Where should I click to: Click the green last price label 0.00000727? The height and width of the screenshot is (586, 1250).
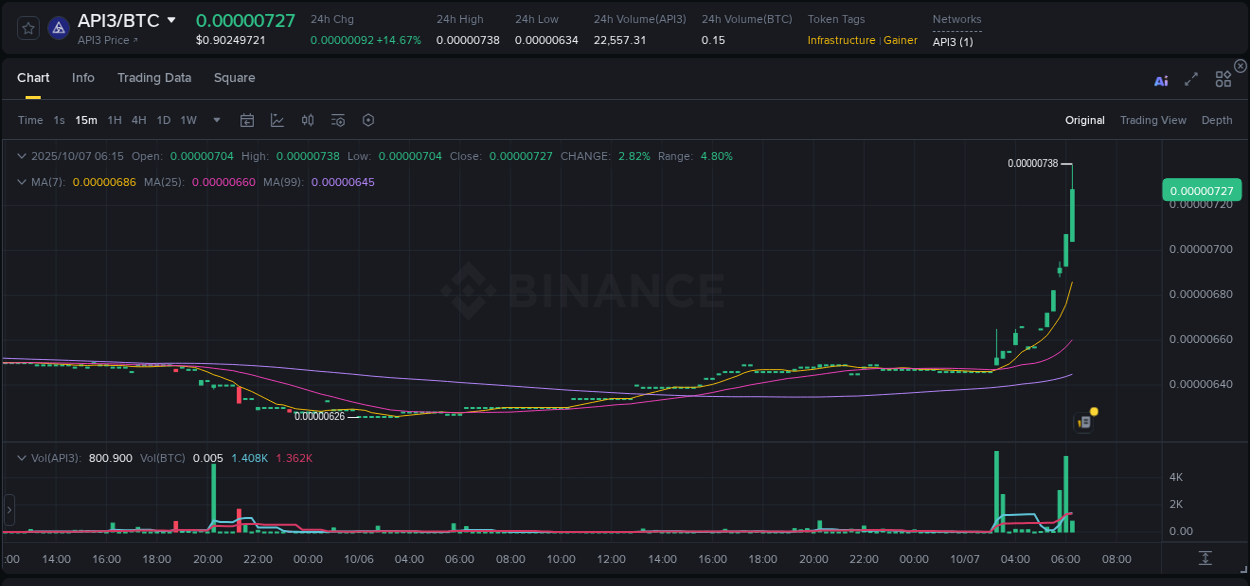[x=1203, y=190]
